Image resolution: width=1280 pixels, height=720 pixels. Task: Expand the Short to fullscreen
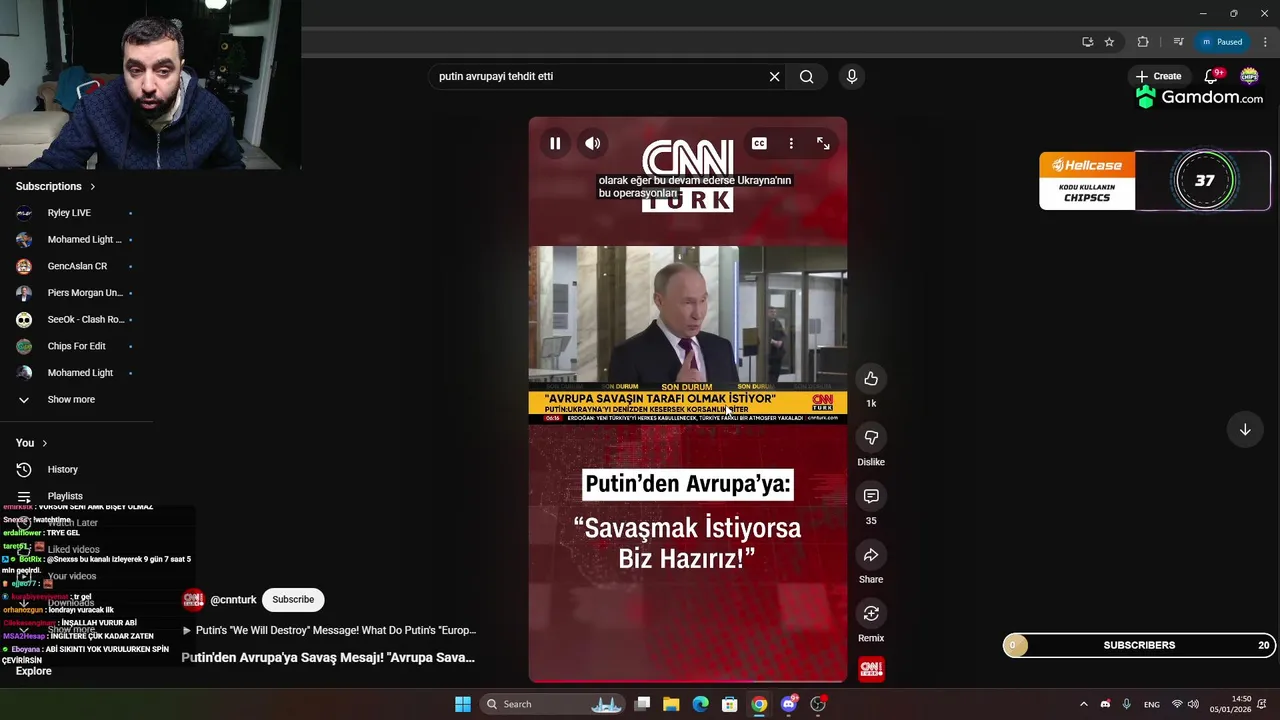[823, 143]
